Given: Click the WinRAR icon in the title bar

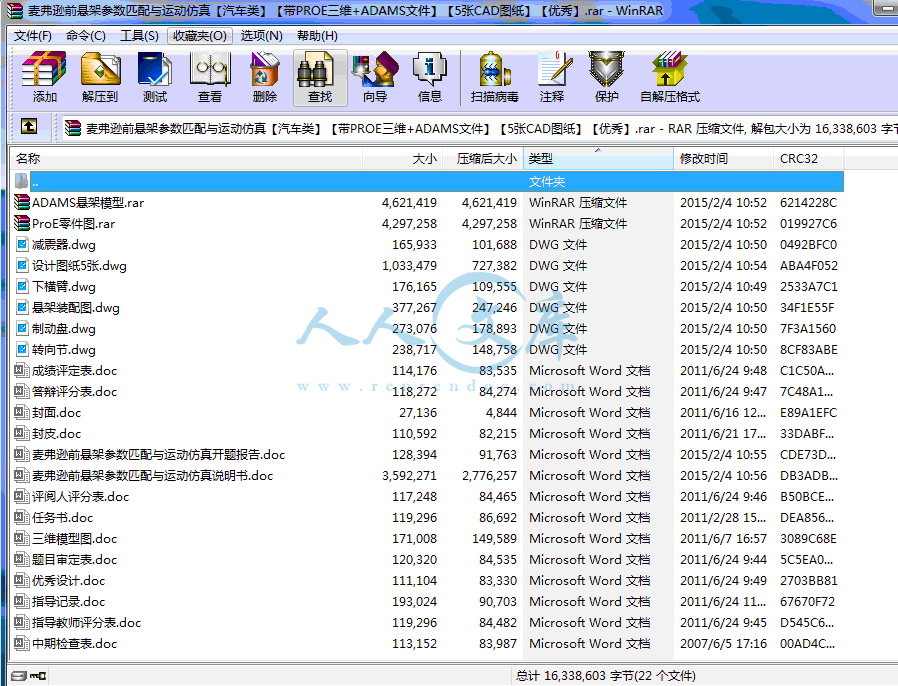Looking at the screenshot, I should click(14, 10).
